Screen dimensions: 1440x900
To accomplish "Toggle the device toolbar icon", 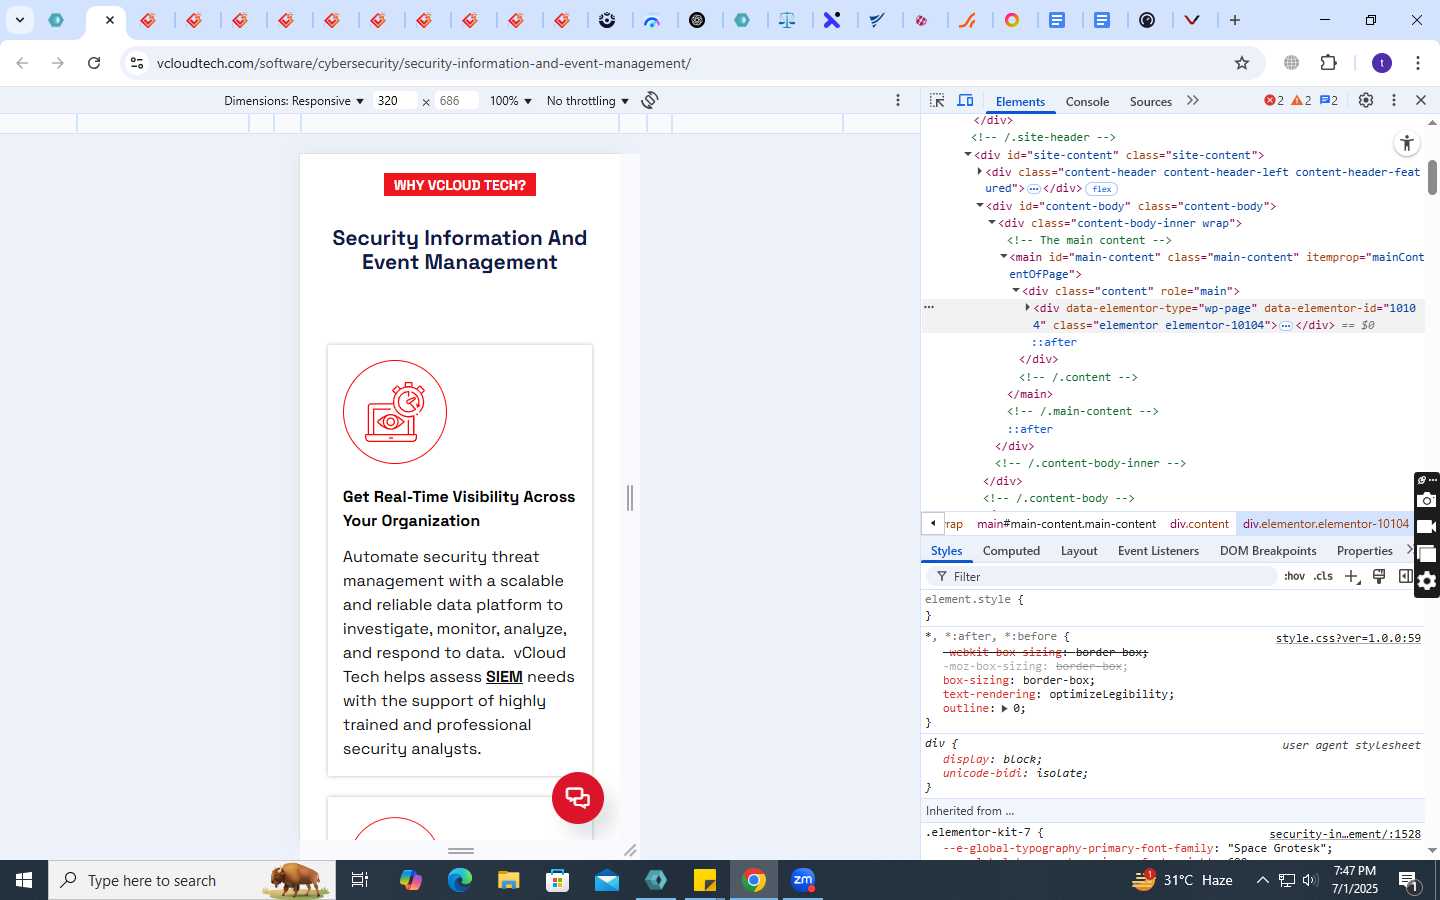I will [x=965, y=101].
